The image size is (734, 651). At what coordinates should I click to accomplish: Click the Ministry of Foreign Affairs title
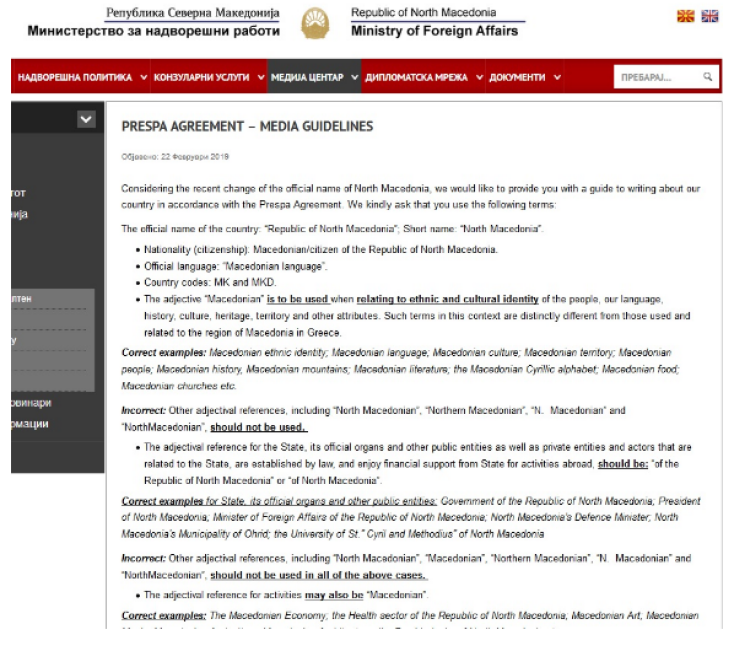coord(434,31)
